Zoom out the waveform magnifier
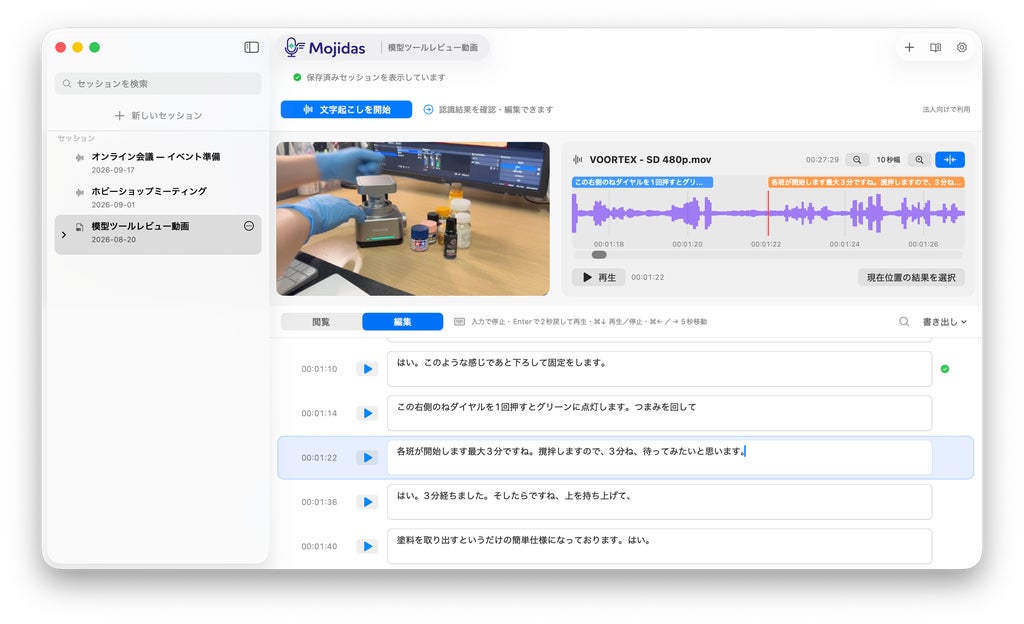Viewport: 1024px width, 624px height. [x=857, y=159]
